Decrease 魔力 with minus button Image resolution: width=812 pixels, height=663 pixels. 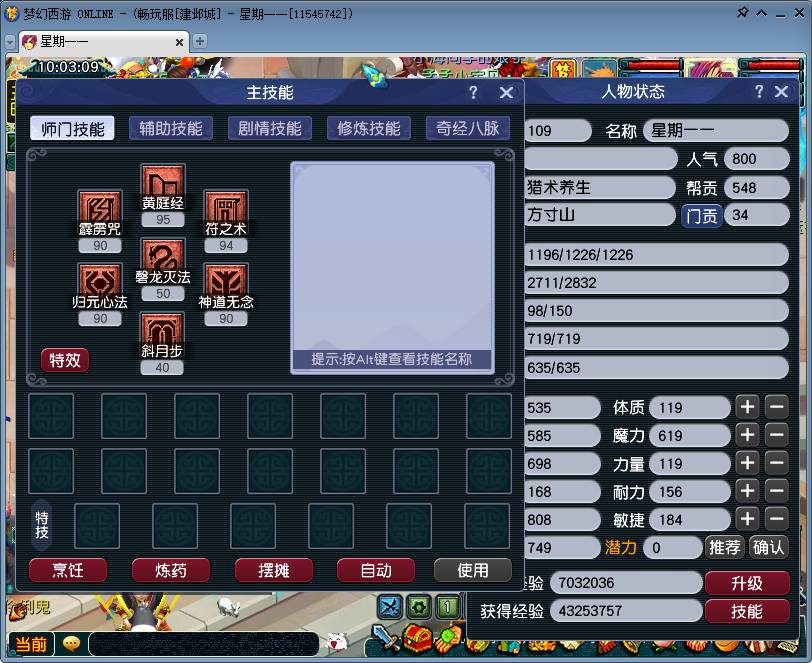pyautogui.click(x=777, y=435)
